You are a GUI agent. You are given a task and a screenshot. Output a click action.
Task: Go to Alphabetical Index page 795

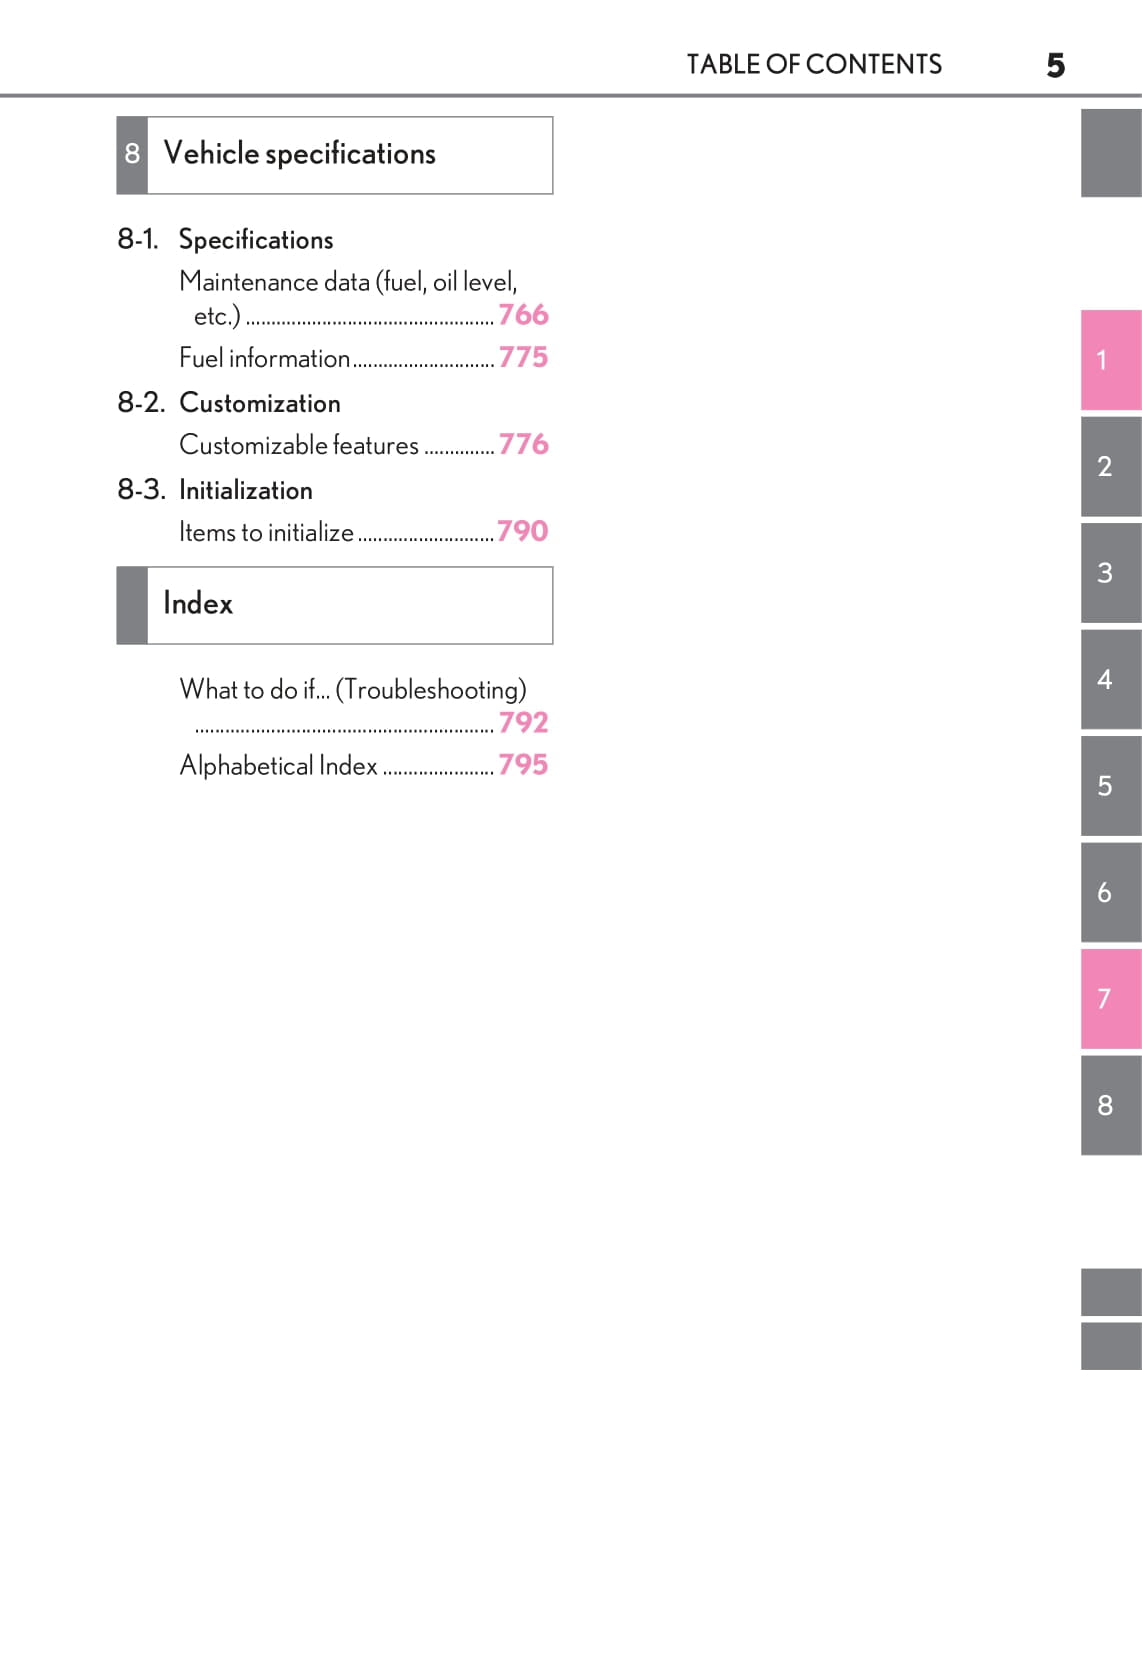(523, 765)
